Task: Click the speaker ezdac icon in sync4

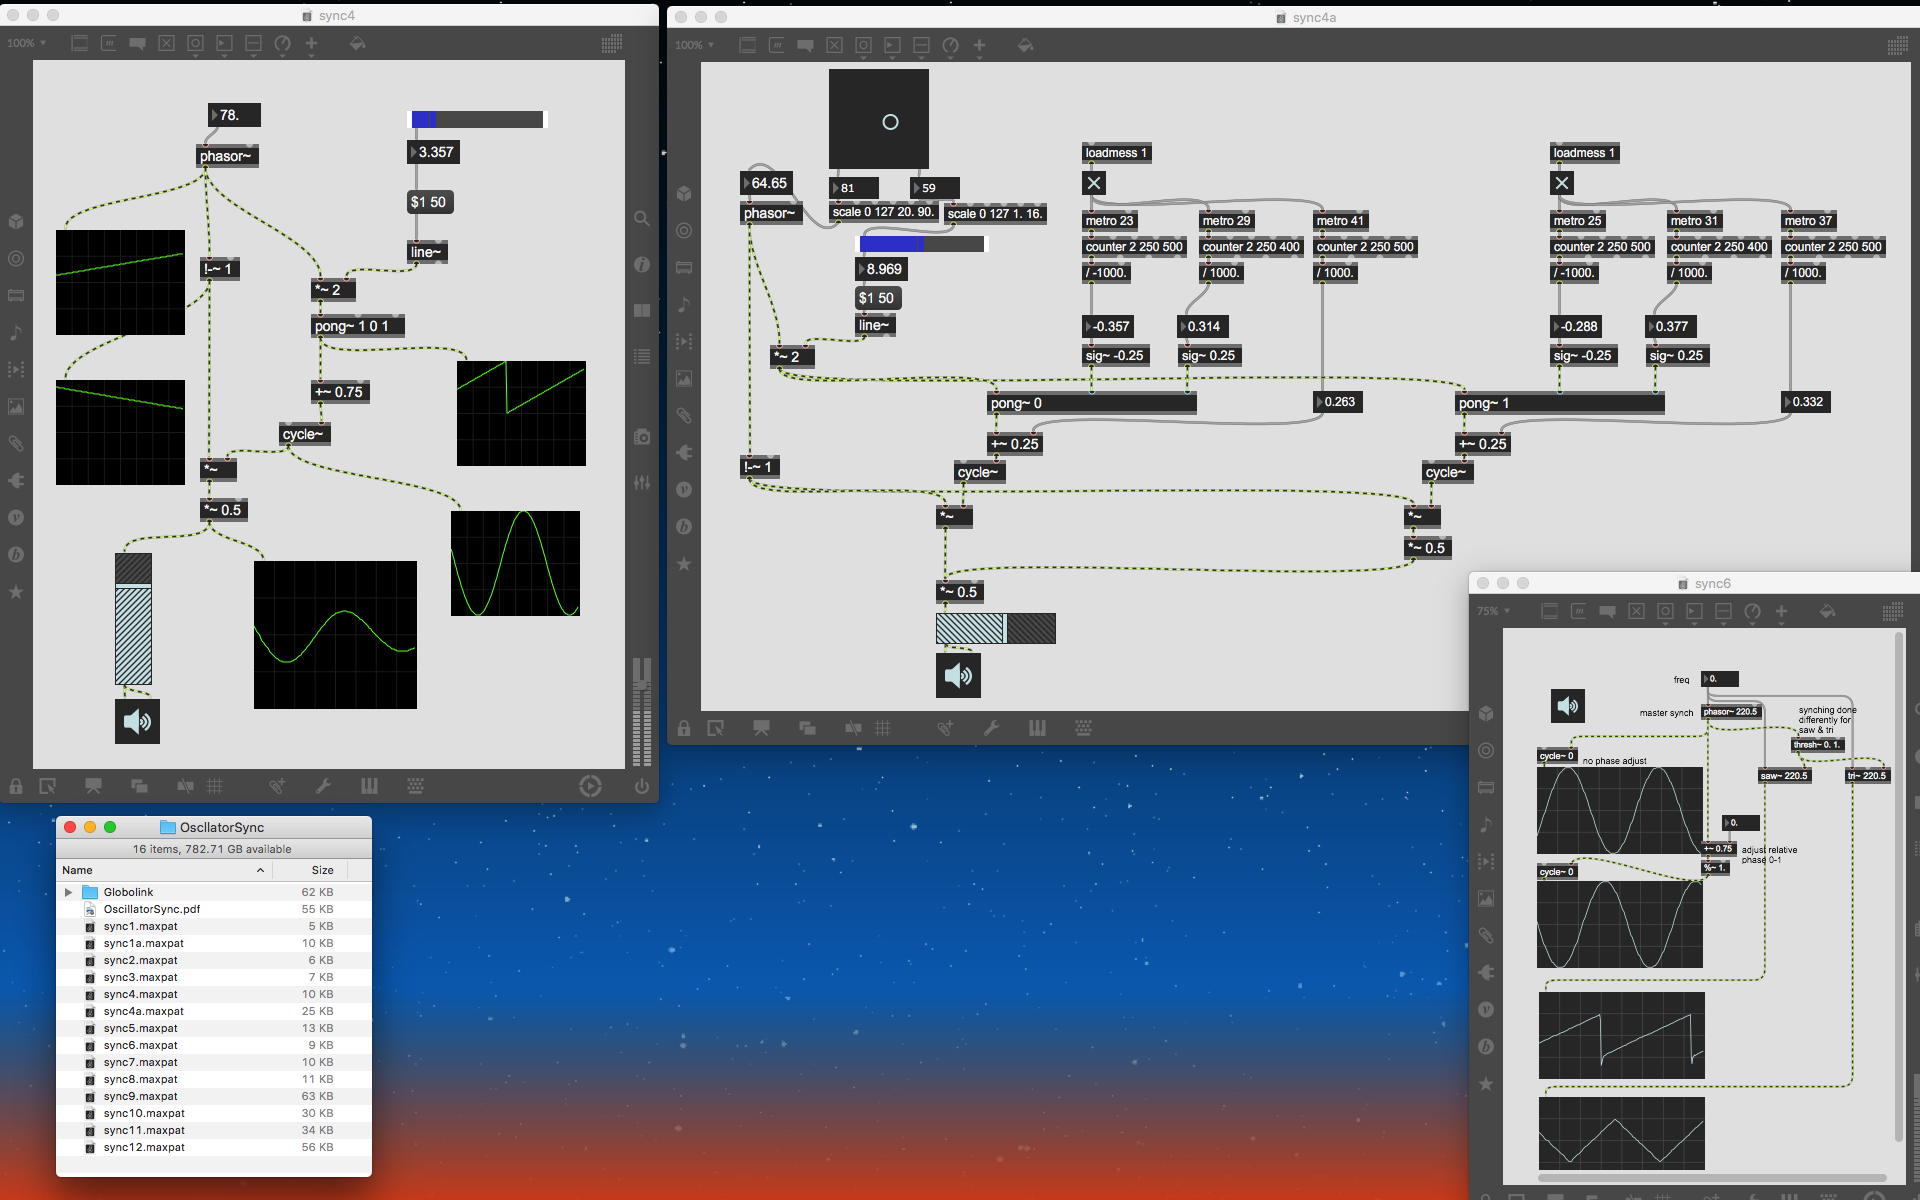Action: tap(137, 721)
